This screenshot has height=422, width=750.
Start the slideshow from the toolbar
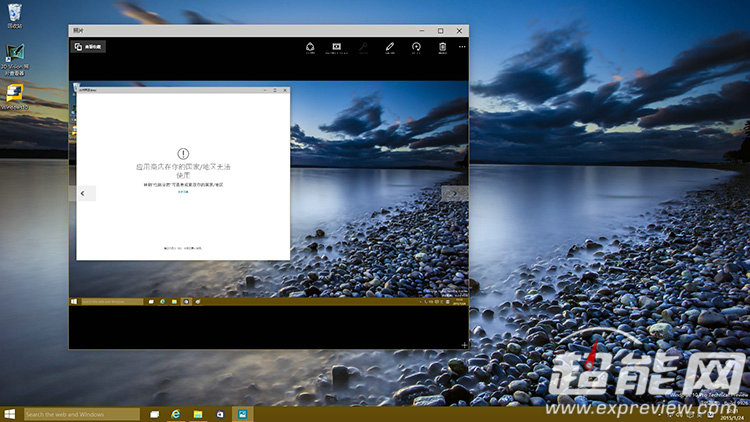coord(337,46)
